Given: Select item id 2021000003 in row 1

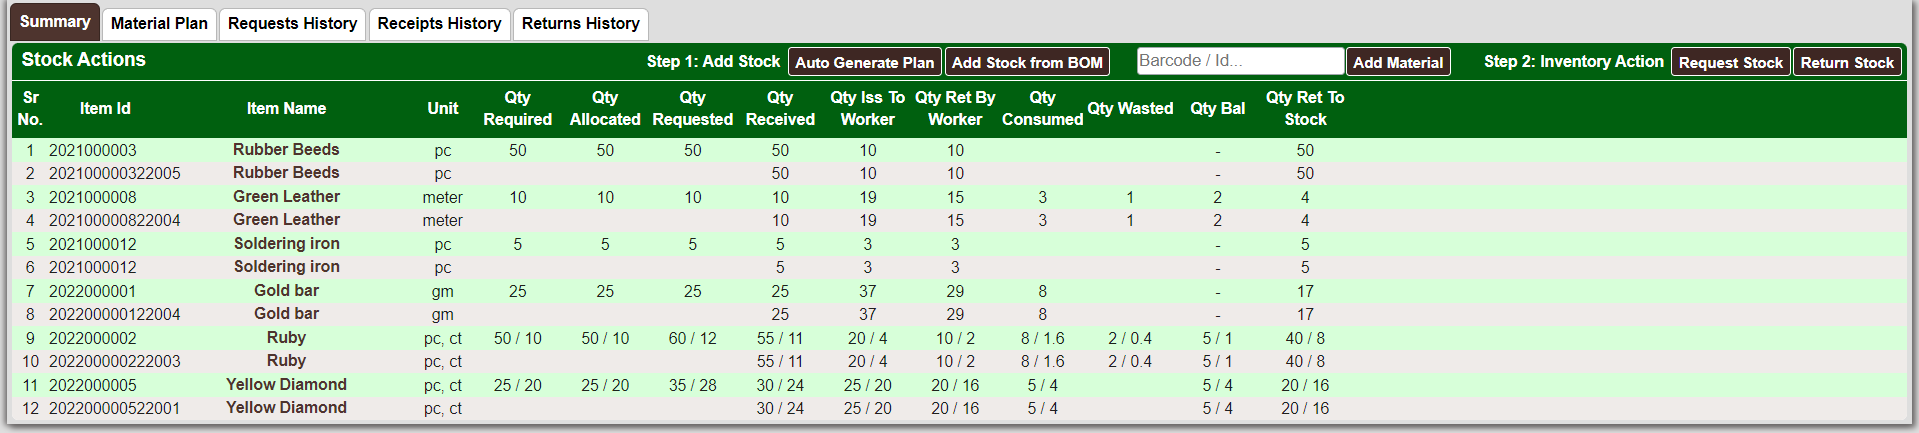Looking at the screenshot, I should 93,150.
